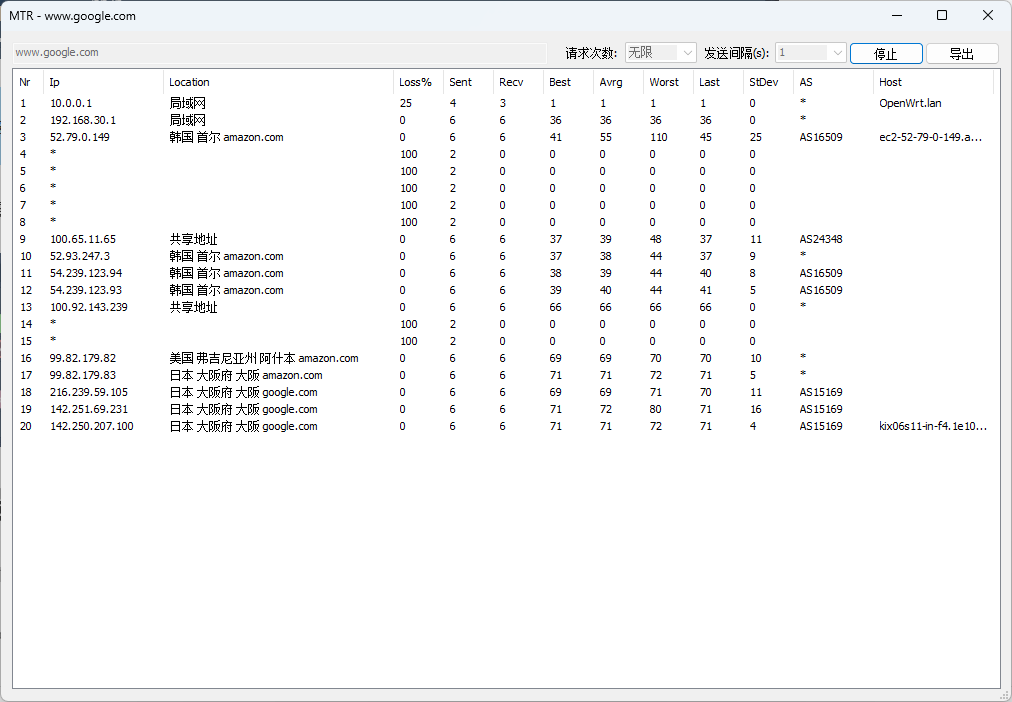Click the Ip column header
The height and width of the screenshot is (702, 1012).
55,82
